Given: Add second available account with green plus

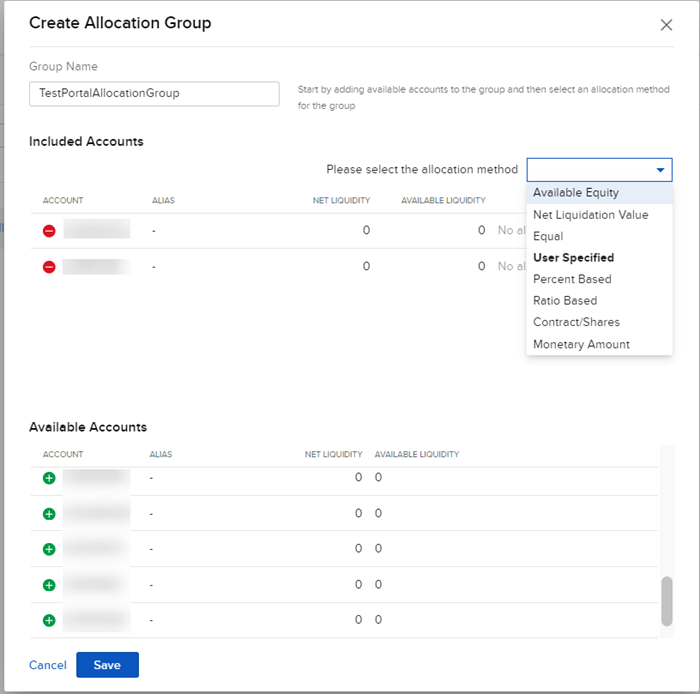Looking at the screenshot, I should pyautogui.click(x=49, y=514).
